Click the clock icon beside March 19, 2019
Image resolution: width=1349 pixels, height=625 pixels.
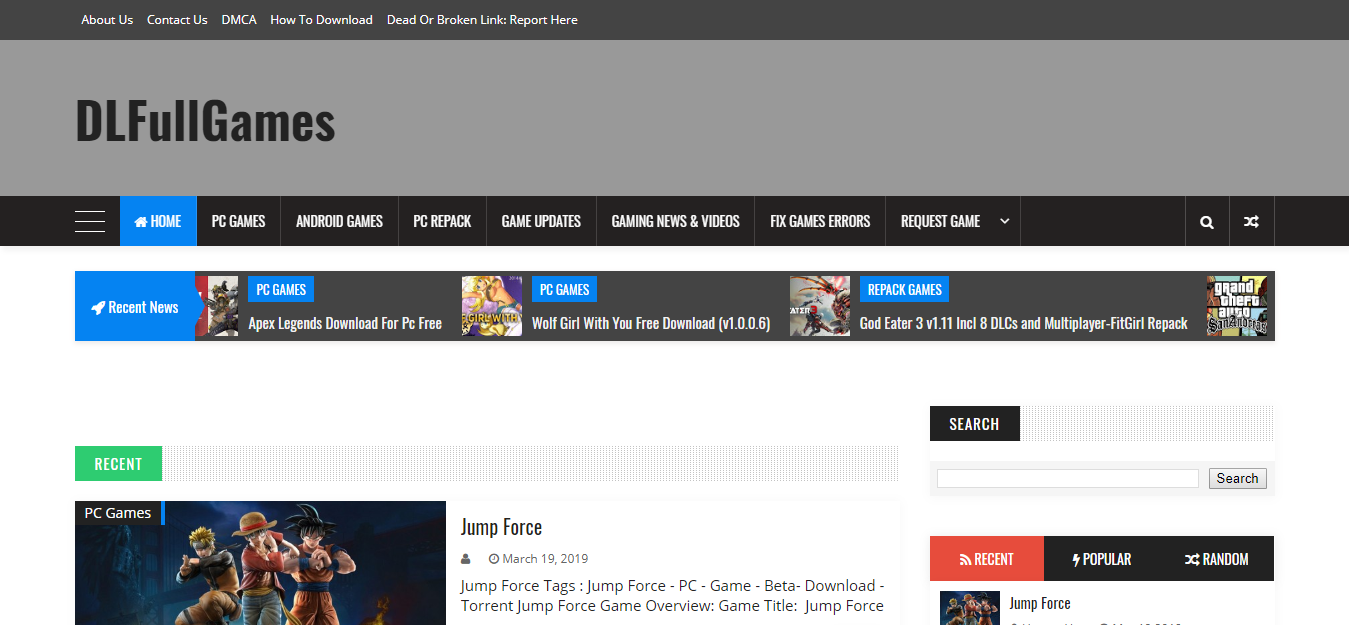click(493, 558)
